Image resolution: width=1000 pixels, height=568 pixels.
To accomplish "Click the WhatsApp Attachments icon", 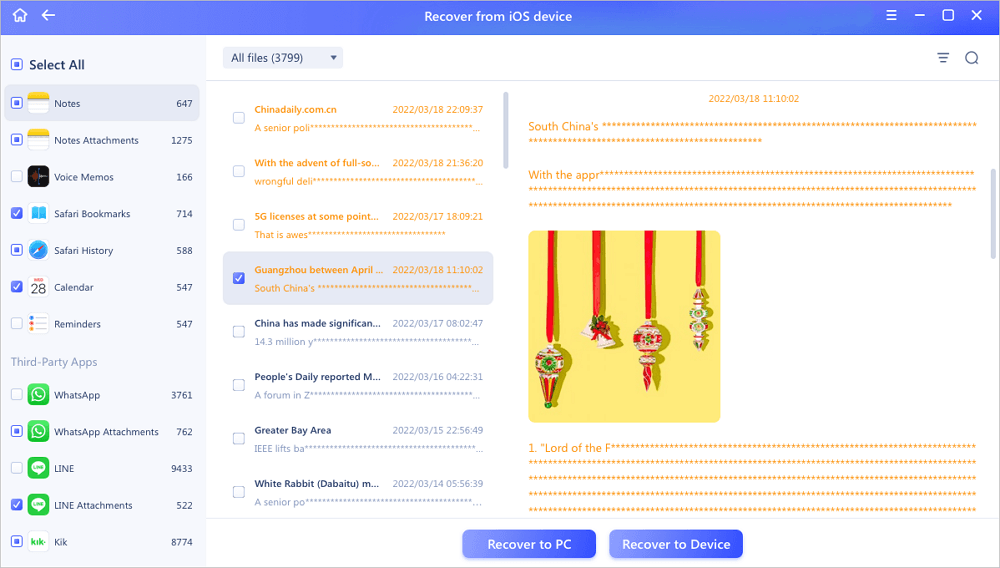I will tap(38, 432).
